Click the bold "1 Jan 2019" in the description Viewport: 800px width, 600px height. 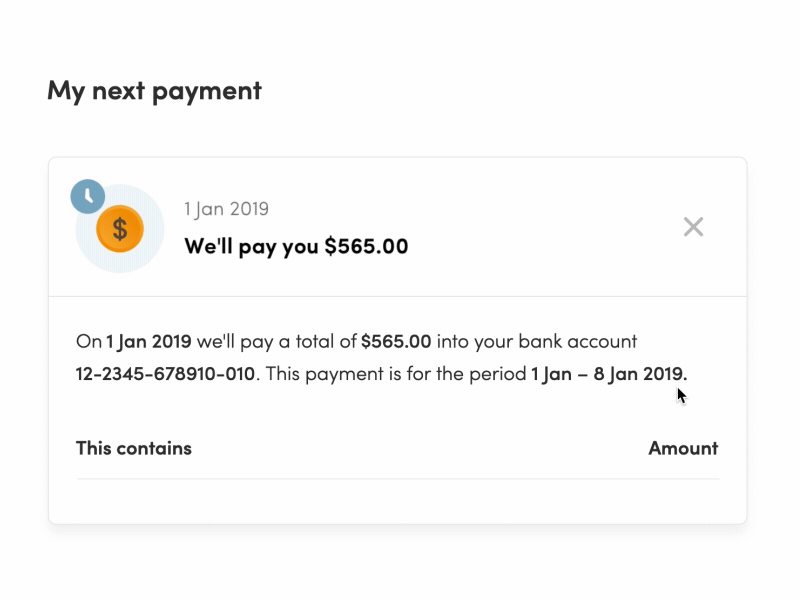[149, 341]
